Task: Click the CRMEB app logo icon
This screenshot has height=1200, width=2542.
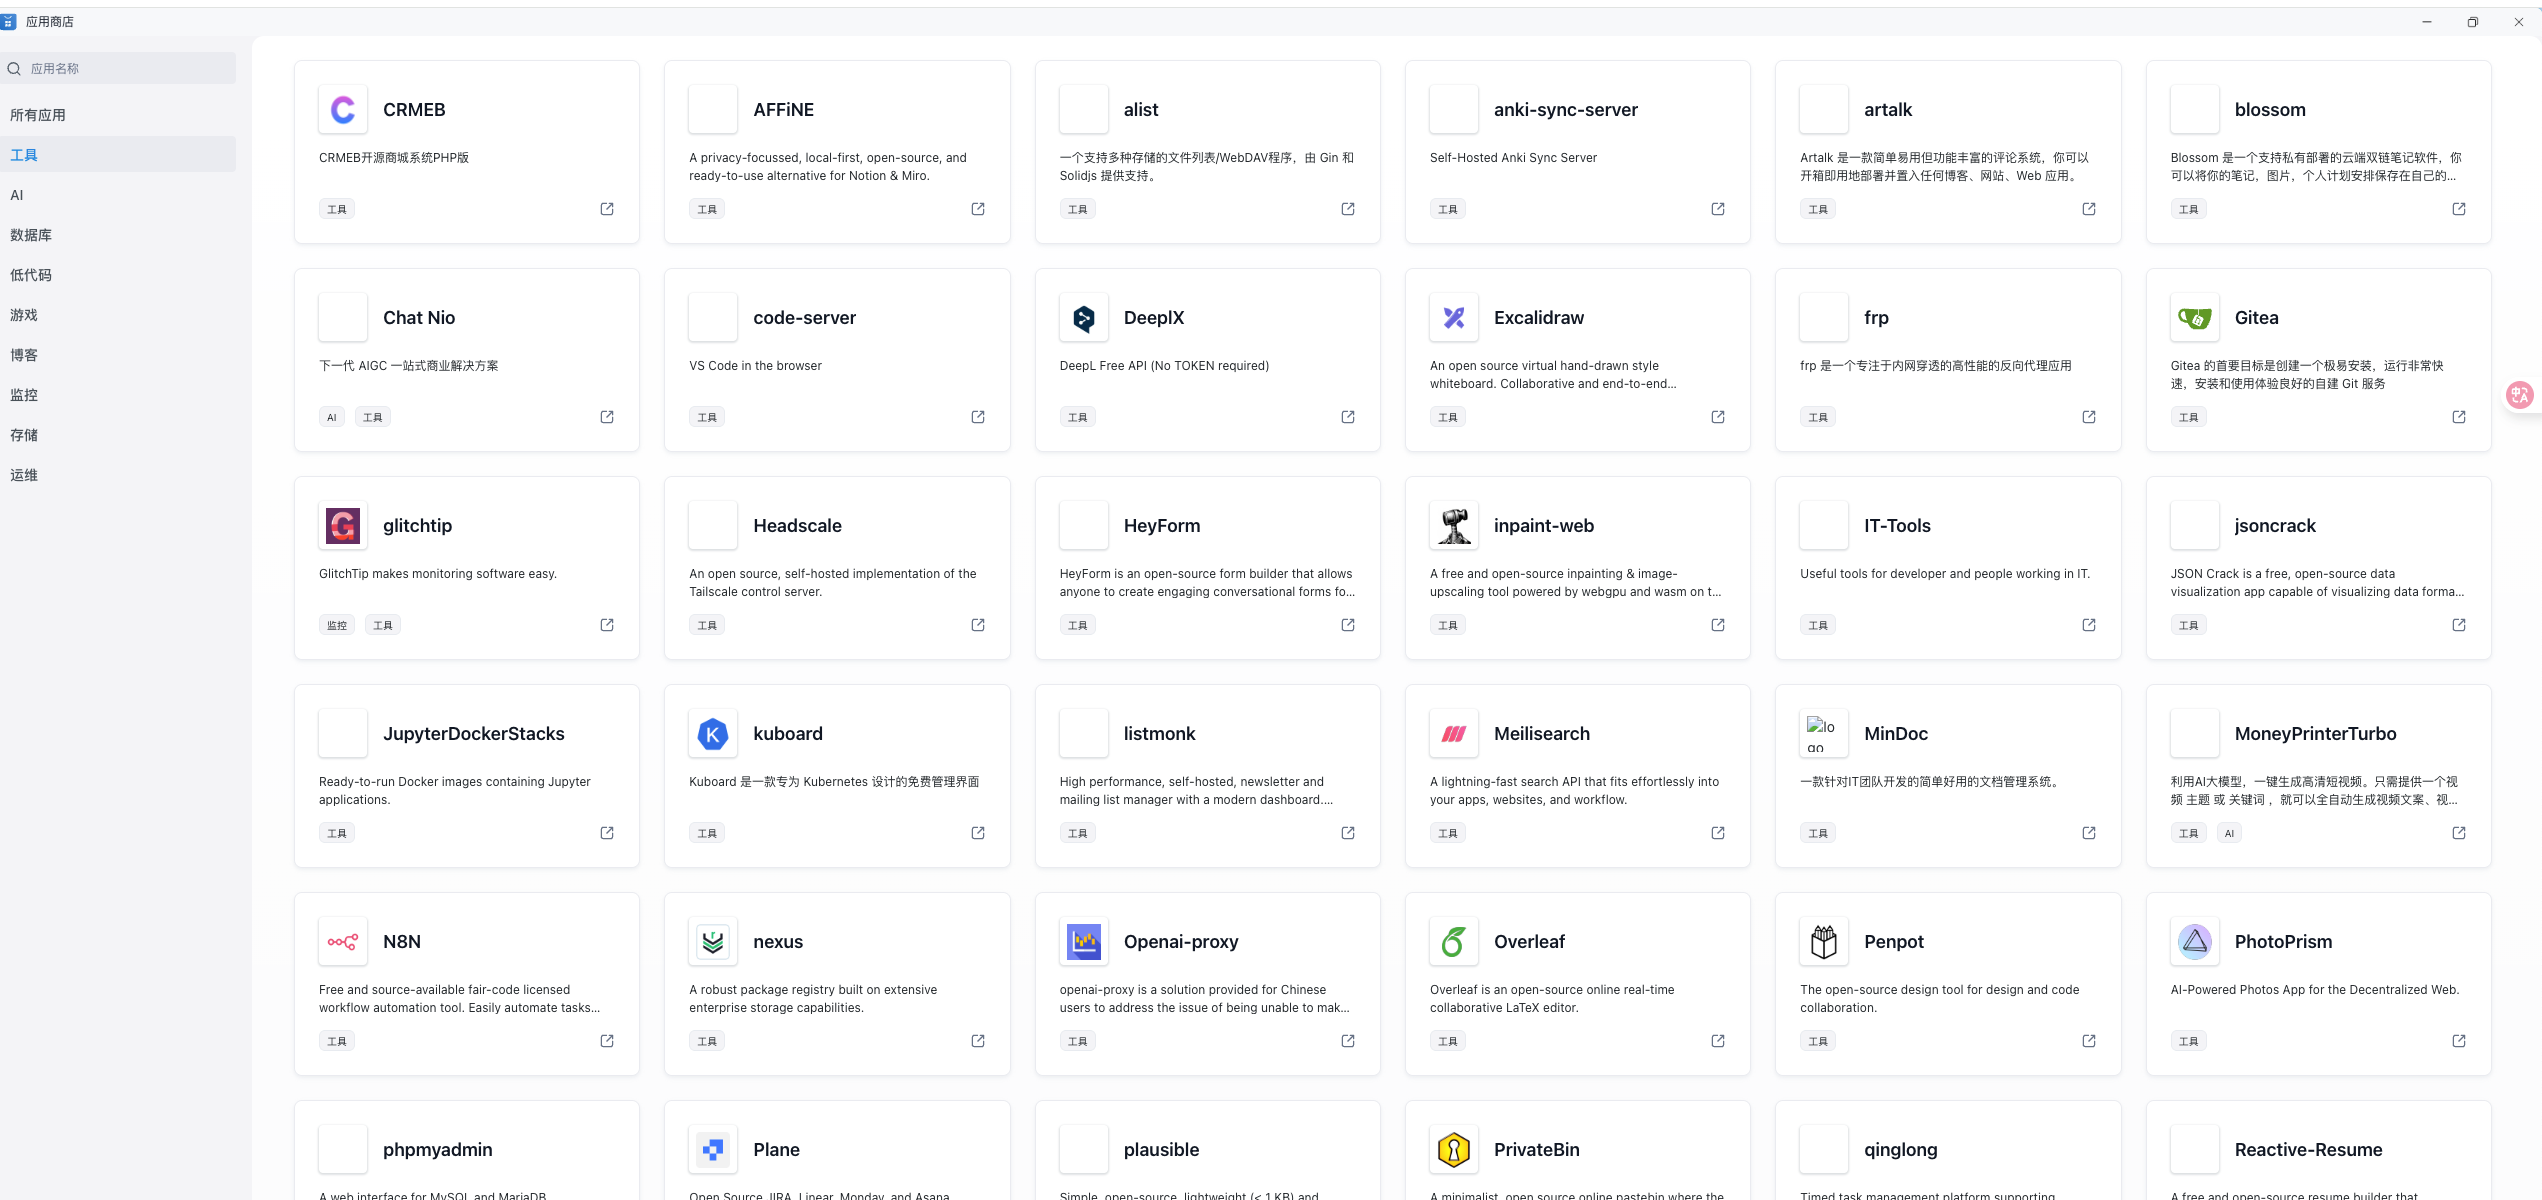Action: click(342, 110)
